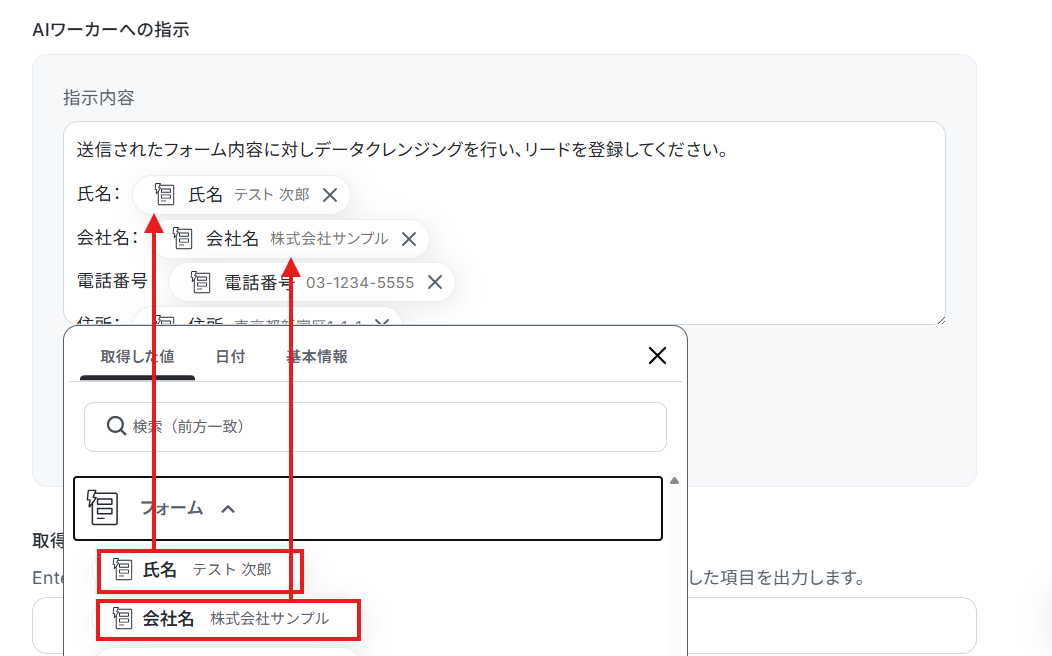Viewport: 1052px width, 656px height.
Task: Focus the 検索（前方一致） search field
Action: tap(375, 427)
